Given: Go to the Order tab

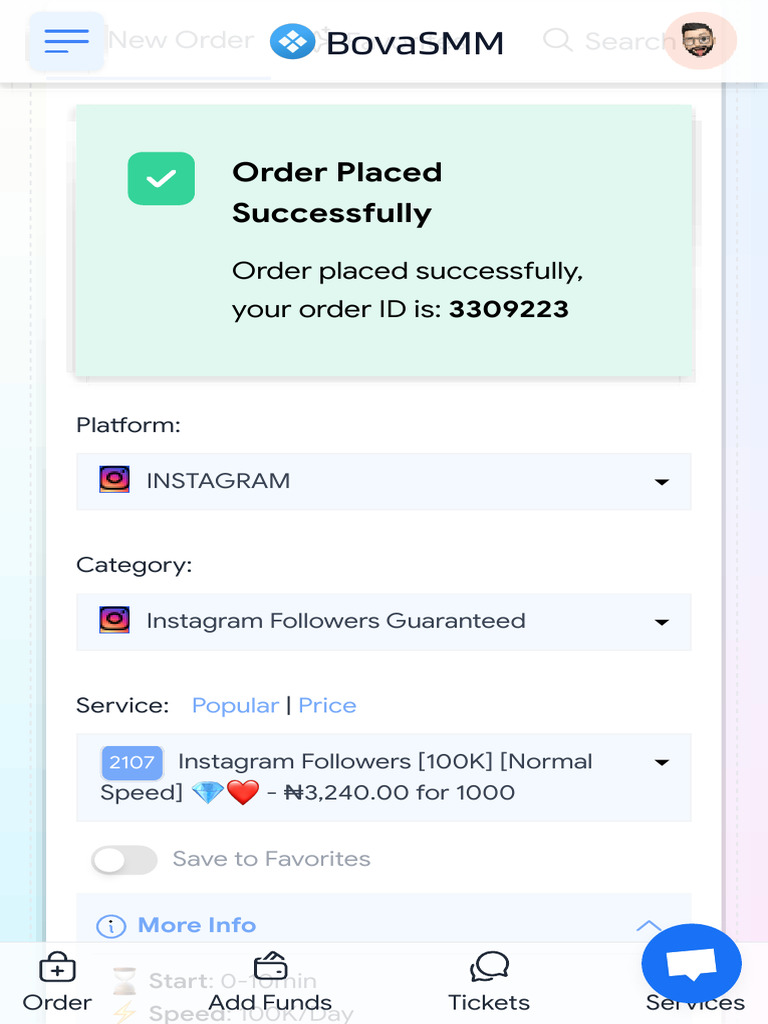Looking at the screenshot, I should tap(57, 983).
